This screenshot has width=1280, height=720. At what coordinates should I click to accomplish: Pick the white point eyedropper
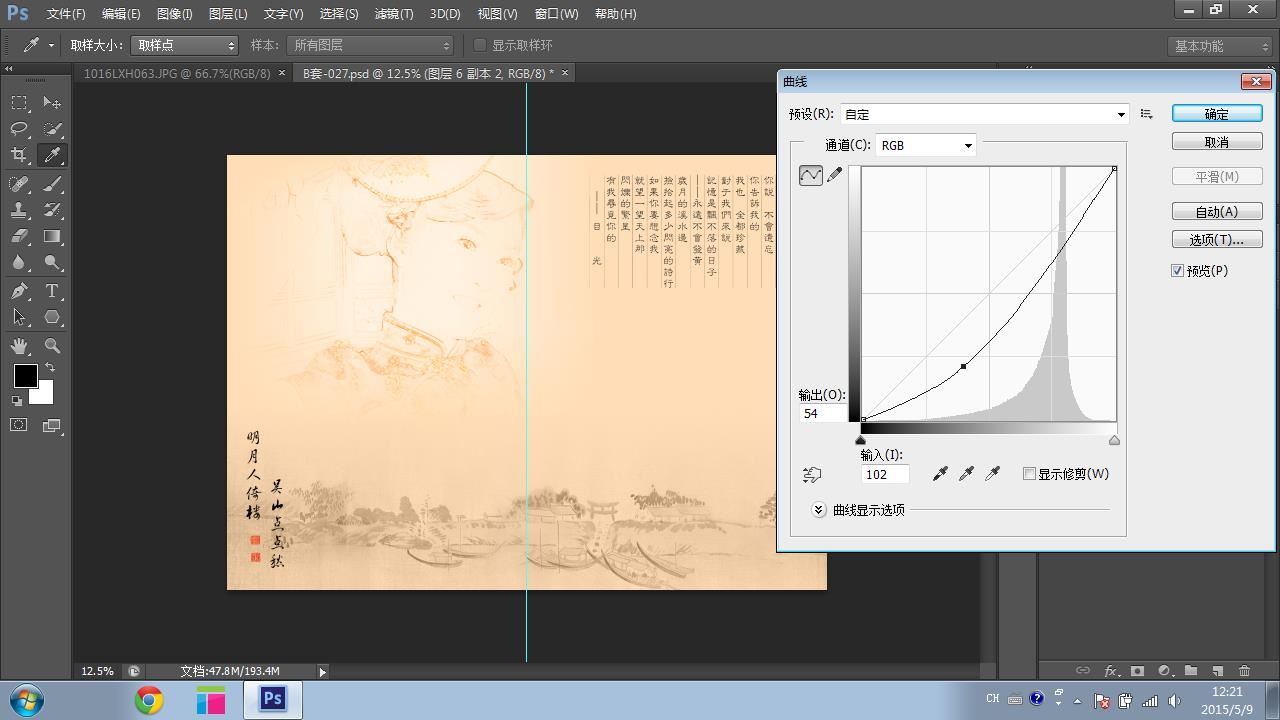click(x=992, y=474)
